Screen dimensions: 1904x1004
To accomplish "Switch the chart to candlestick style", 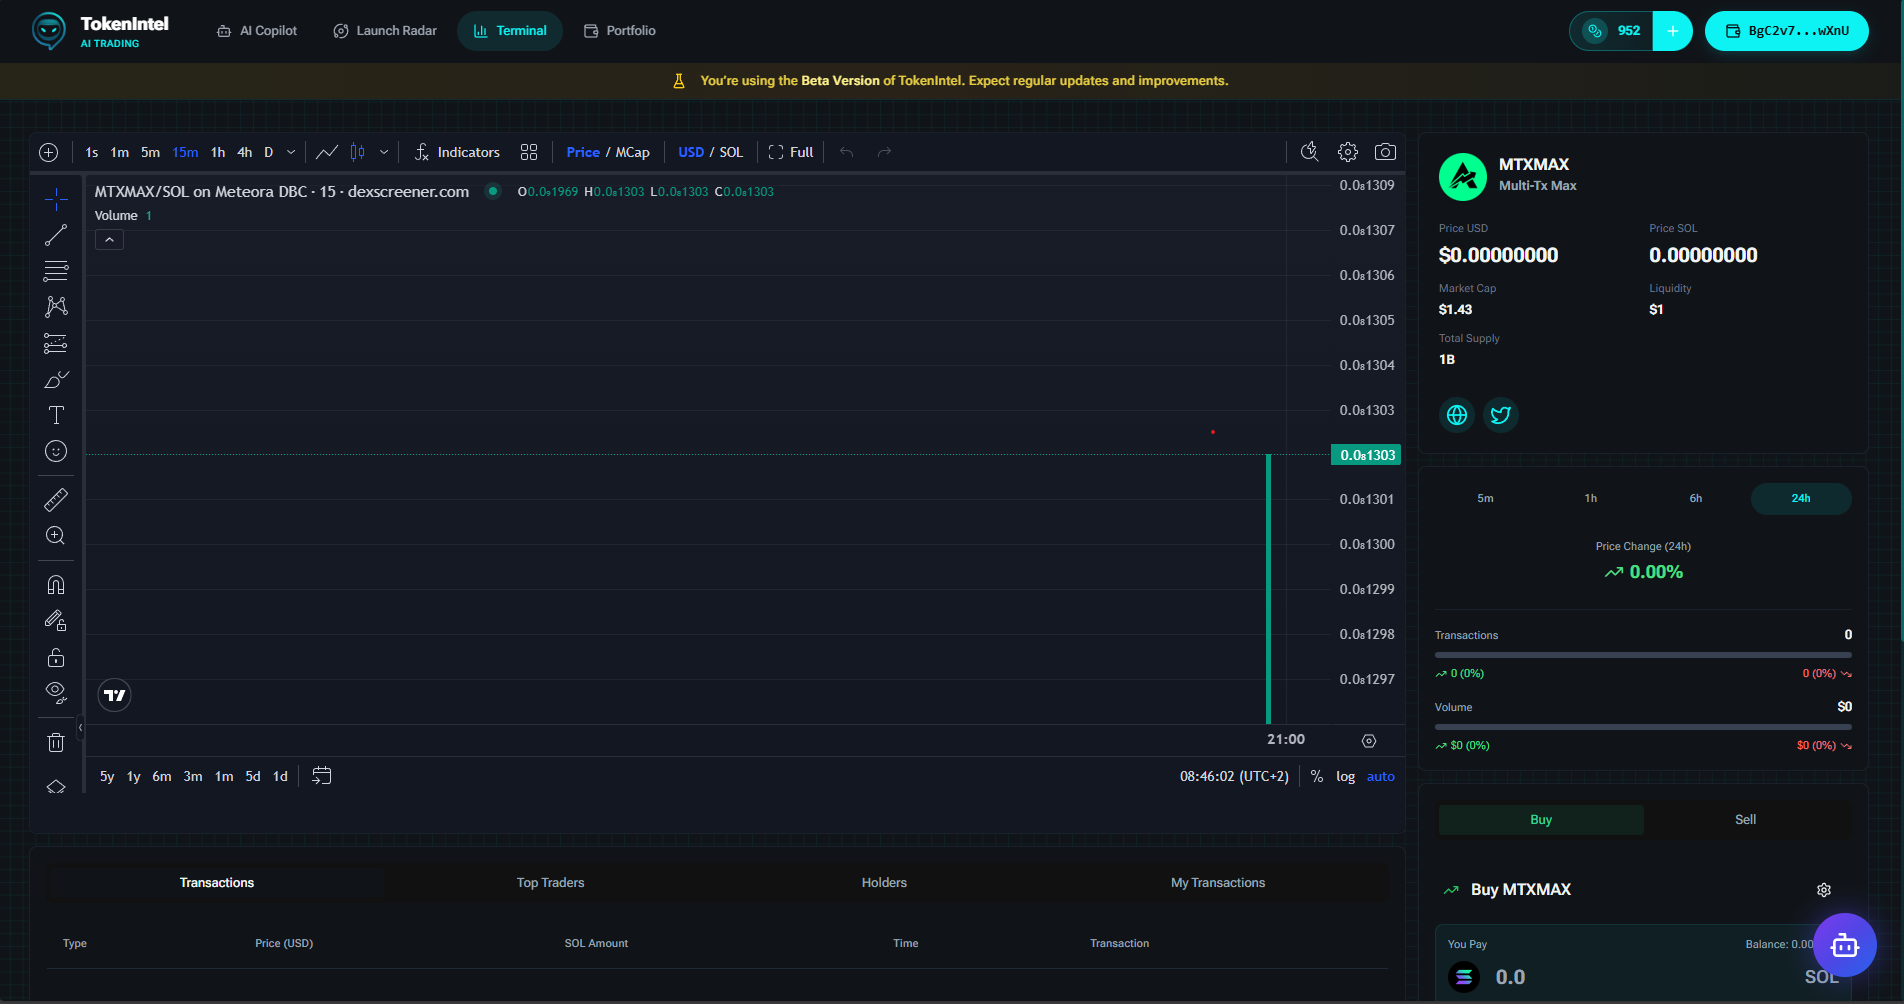I will 358,152.
